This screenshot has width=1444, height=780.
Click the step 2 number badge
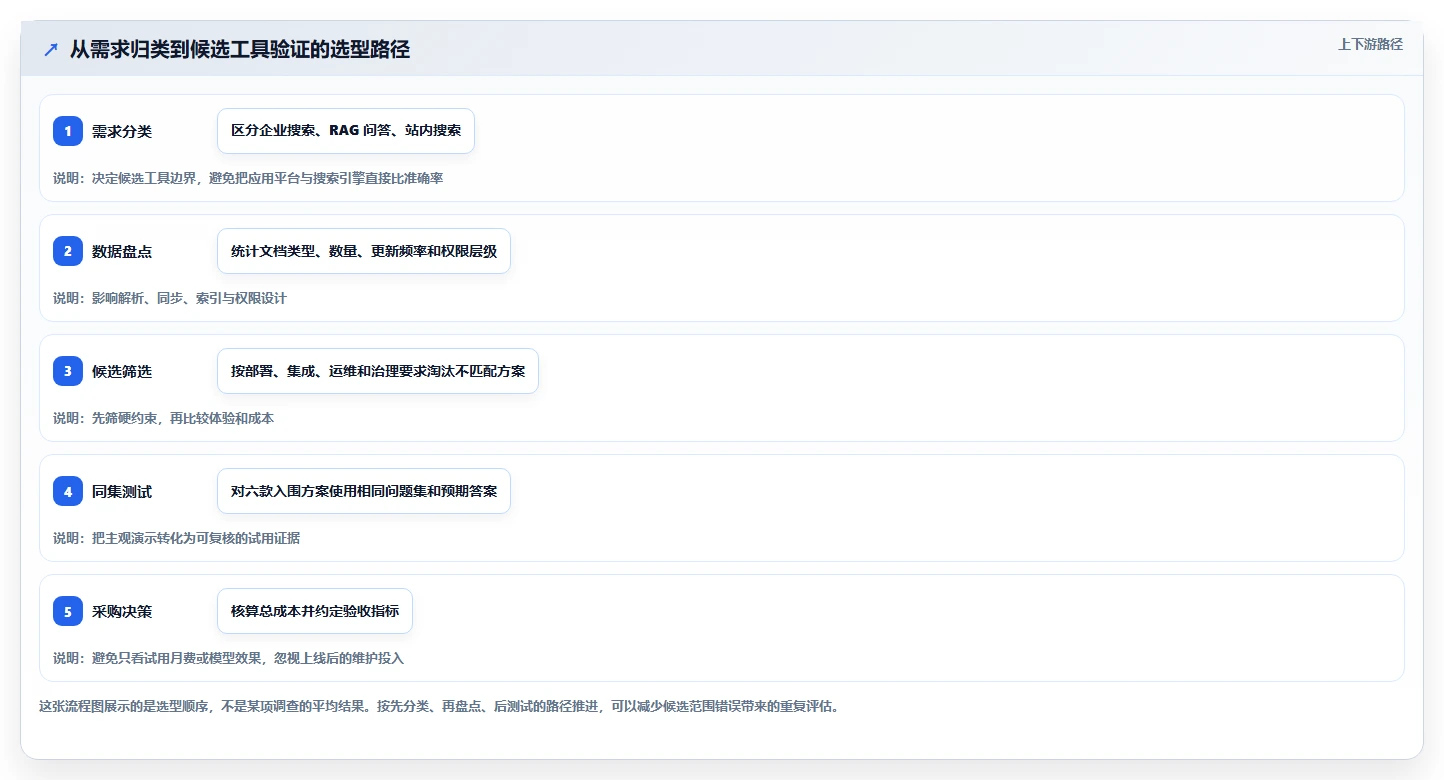click(x=68, y=251)
